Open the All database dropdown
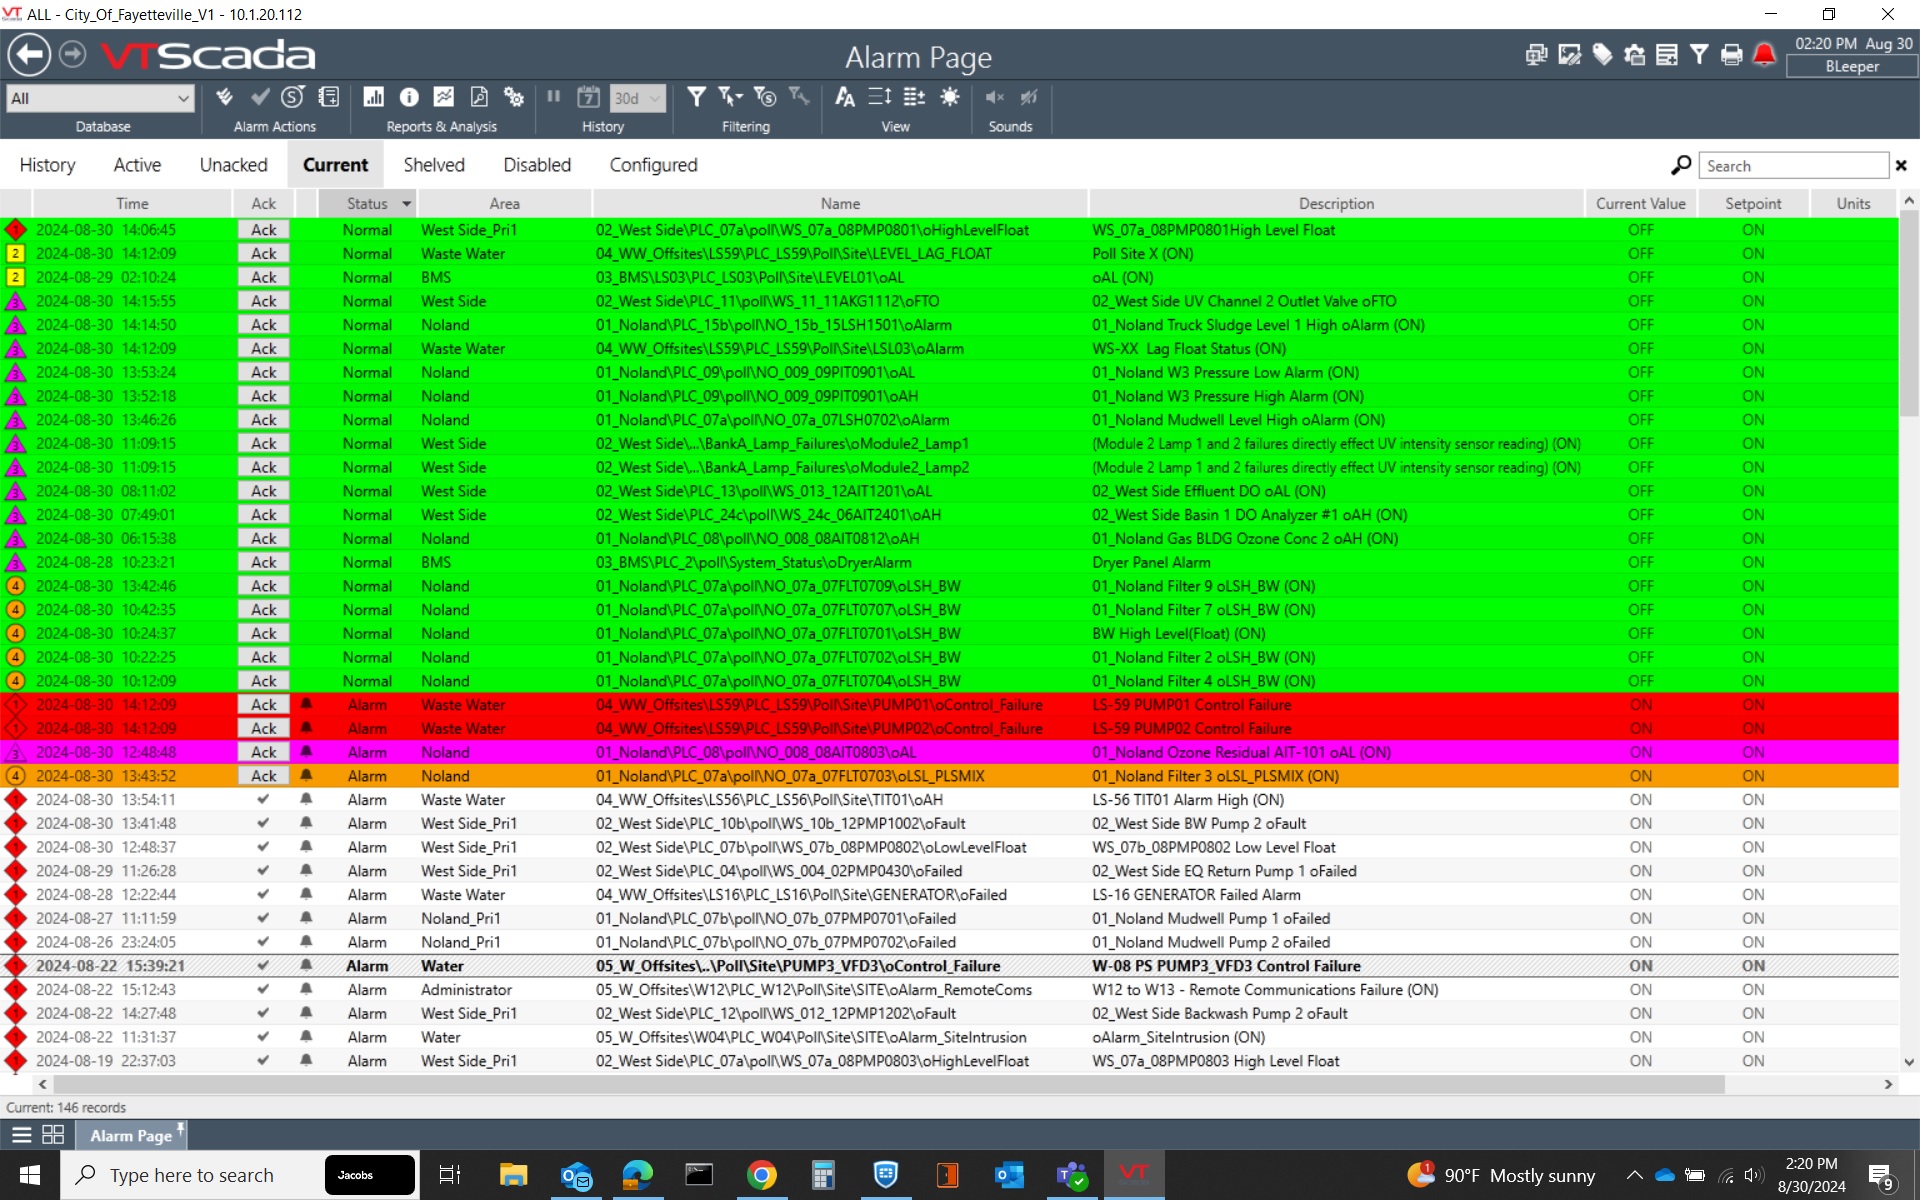The image size is (1920, 1200). pos(99,98)
